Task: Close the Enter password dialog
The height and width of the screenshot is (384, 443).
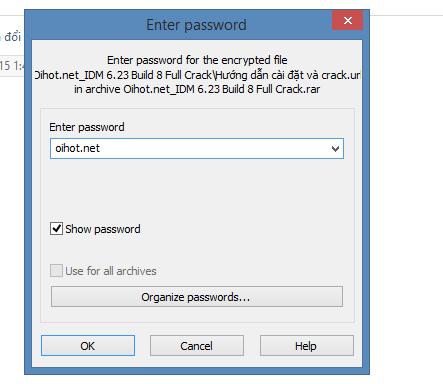Action: pos(347,21)
